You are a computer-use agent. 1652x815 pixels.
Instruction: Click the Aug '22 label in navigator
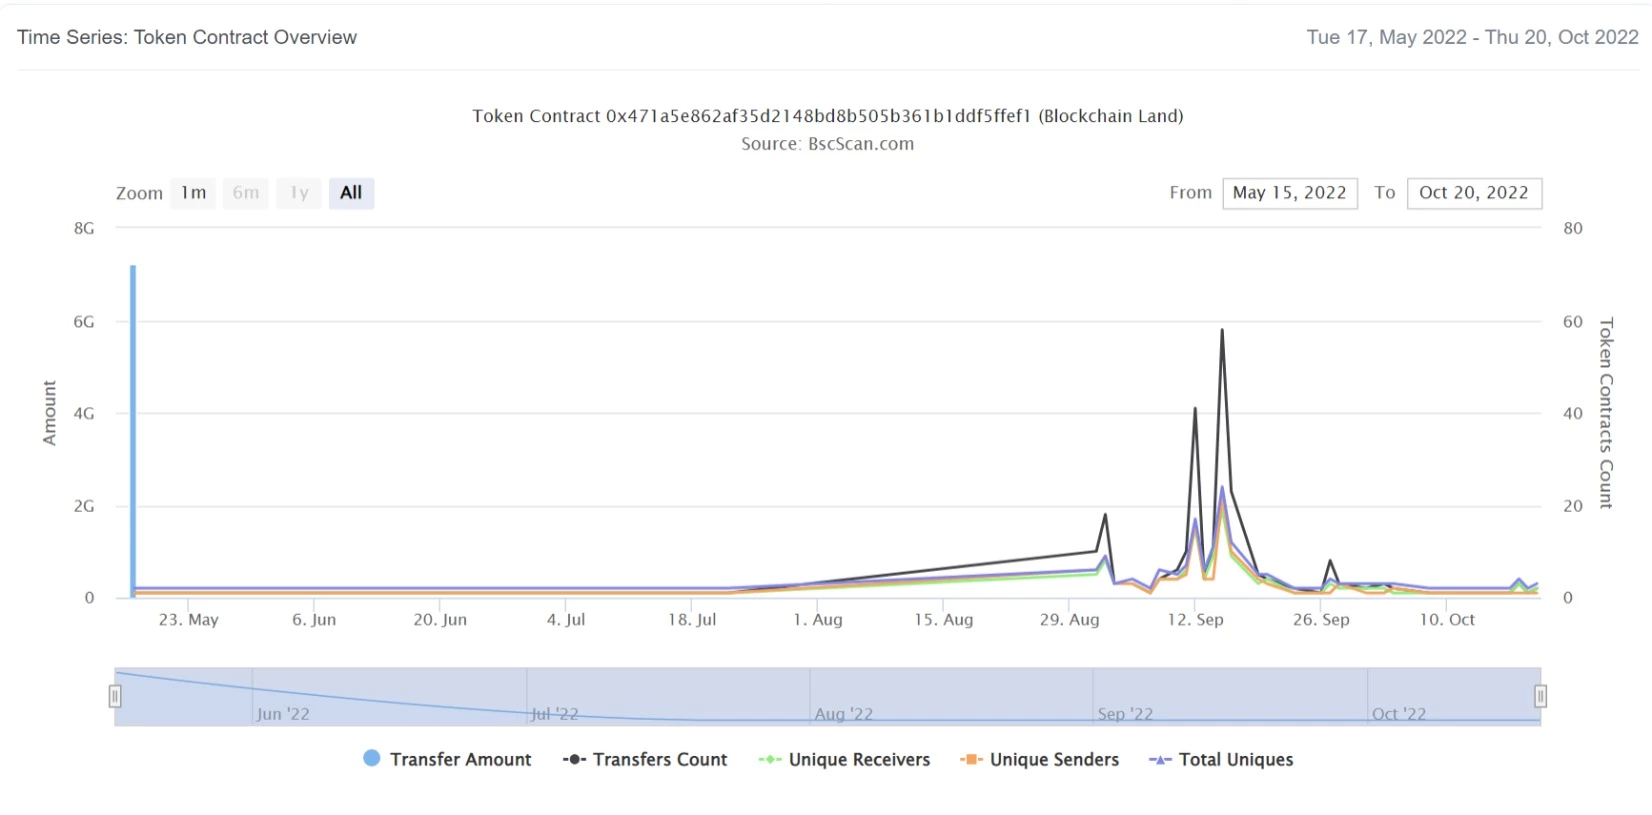pos(844,714)
